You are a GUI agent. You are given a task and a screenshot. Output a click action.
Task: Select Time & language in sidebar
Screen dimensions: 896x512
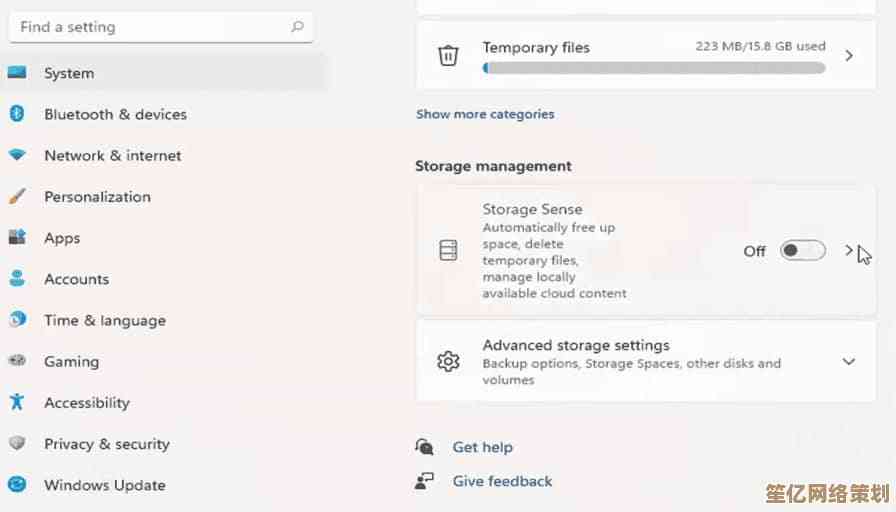tap(104, 320)
